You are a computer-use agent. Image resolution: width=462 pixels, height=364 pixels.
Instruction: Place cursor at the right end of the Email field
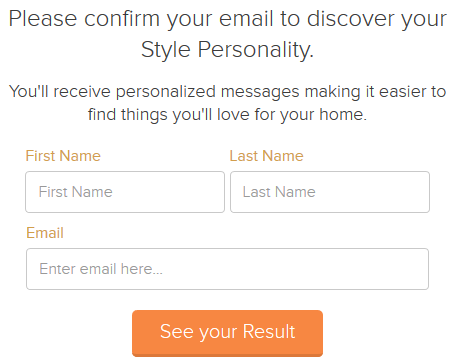pos(420,269)
